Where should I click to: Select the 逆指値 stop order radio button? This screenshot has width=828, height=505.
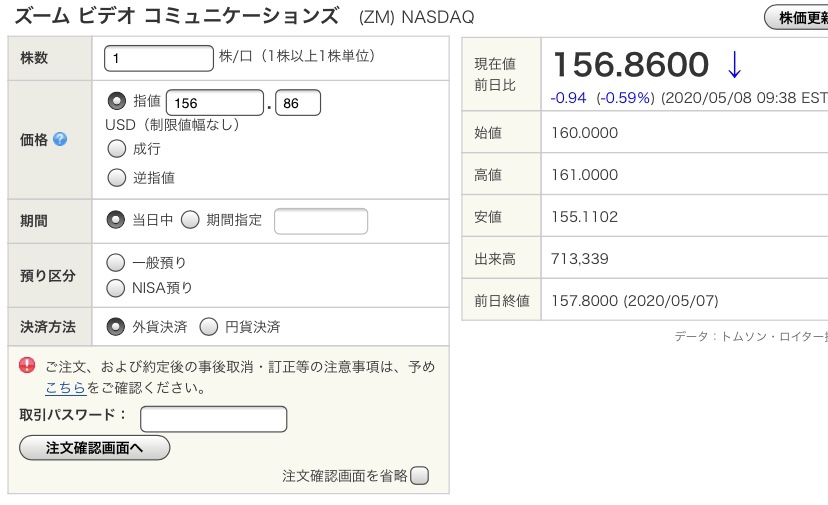coord(117,177)
